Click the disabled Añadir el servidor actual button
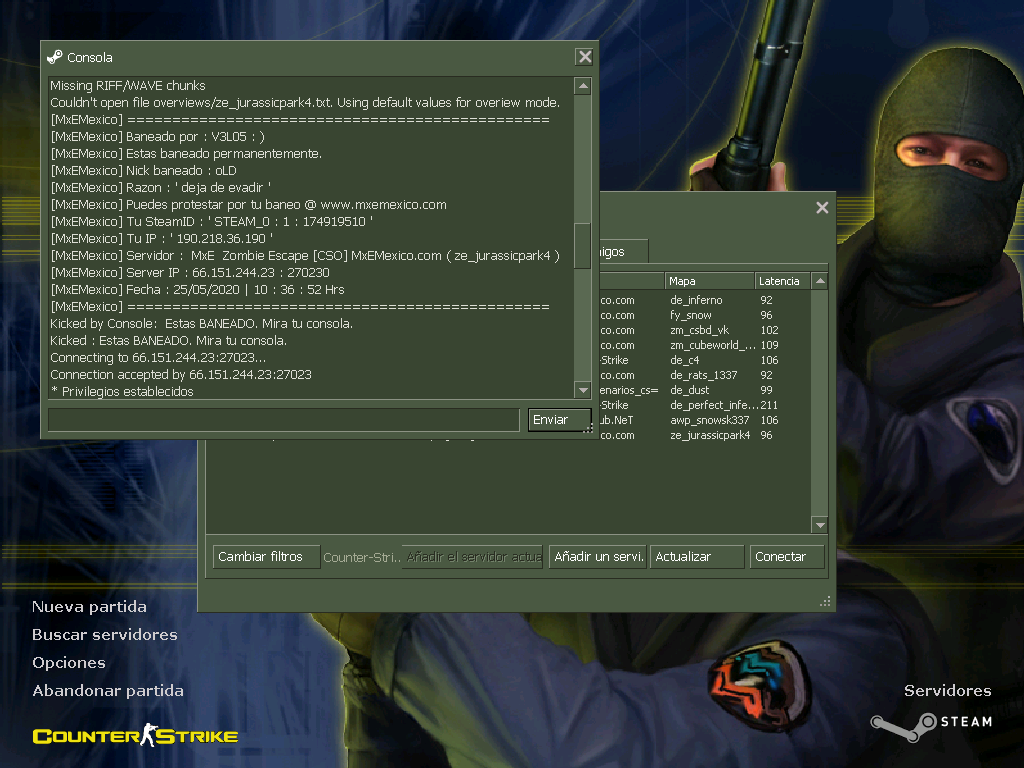The width and height of the screenshot is (1024, 768). (x=472, y=556)
